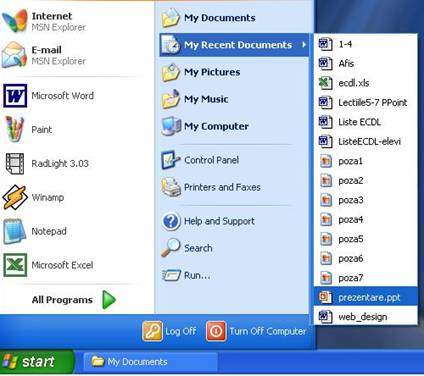
Task: Click the Control Panel icon
Action: pyautogui.click(x=171, y=160)
